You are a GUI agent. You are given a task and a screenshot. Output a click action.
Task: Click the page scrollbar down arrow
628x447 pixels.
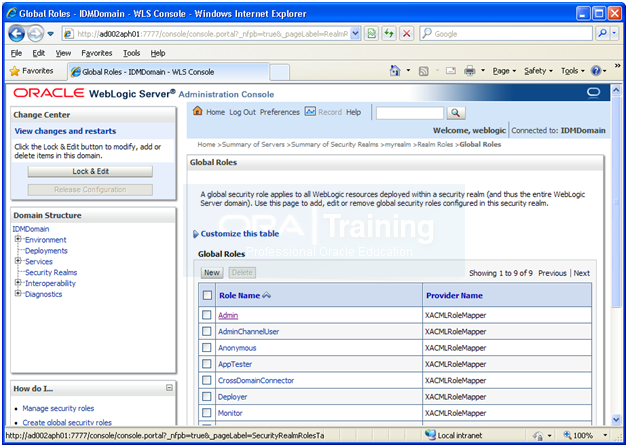tap(616, 419)
